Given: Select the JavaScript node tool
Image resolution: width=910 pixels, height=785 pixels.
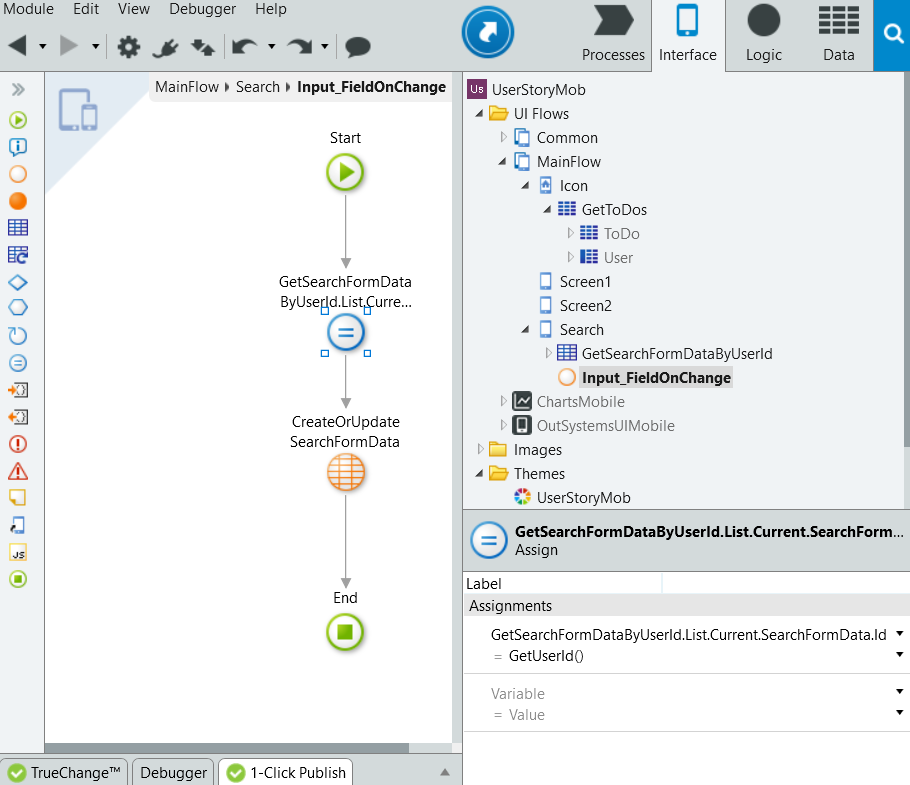Looking at the screenshot, I should (17, 551).
